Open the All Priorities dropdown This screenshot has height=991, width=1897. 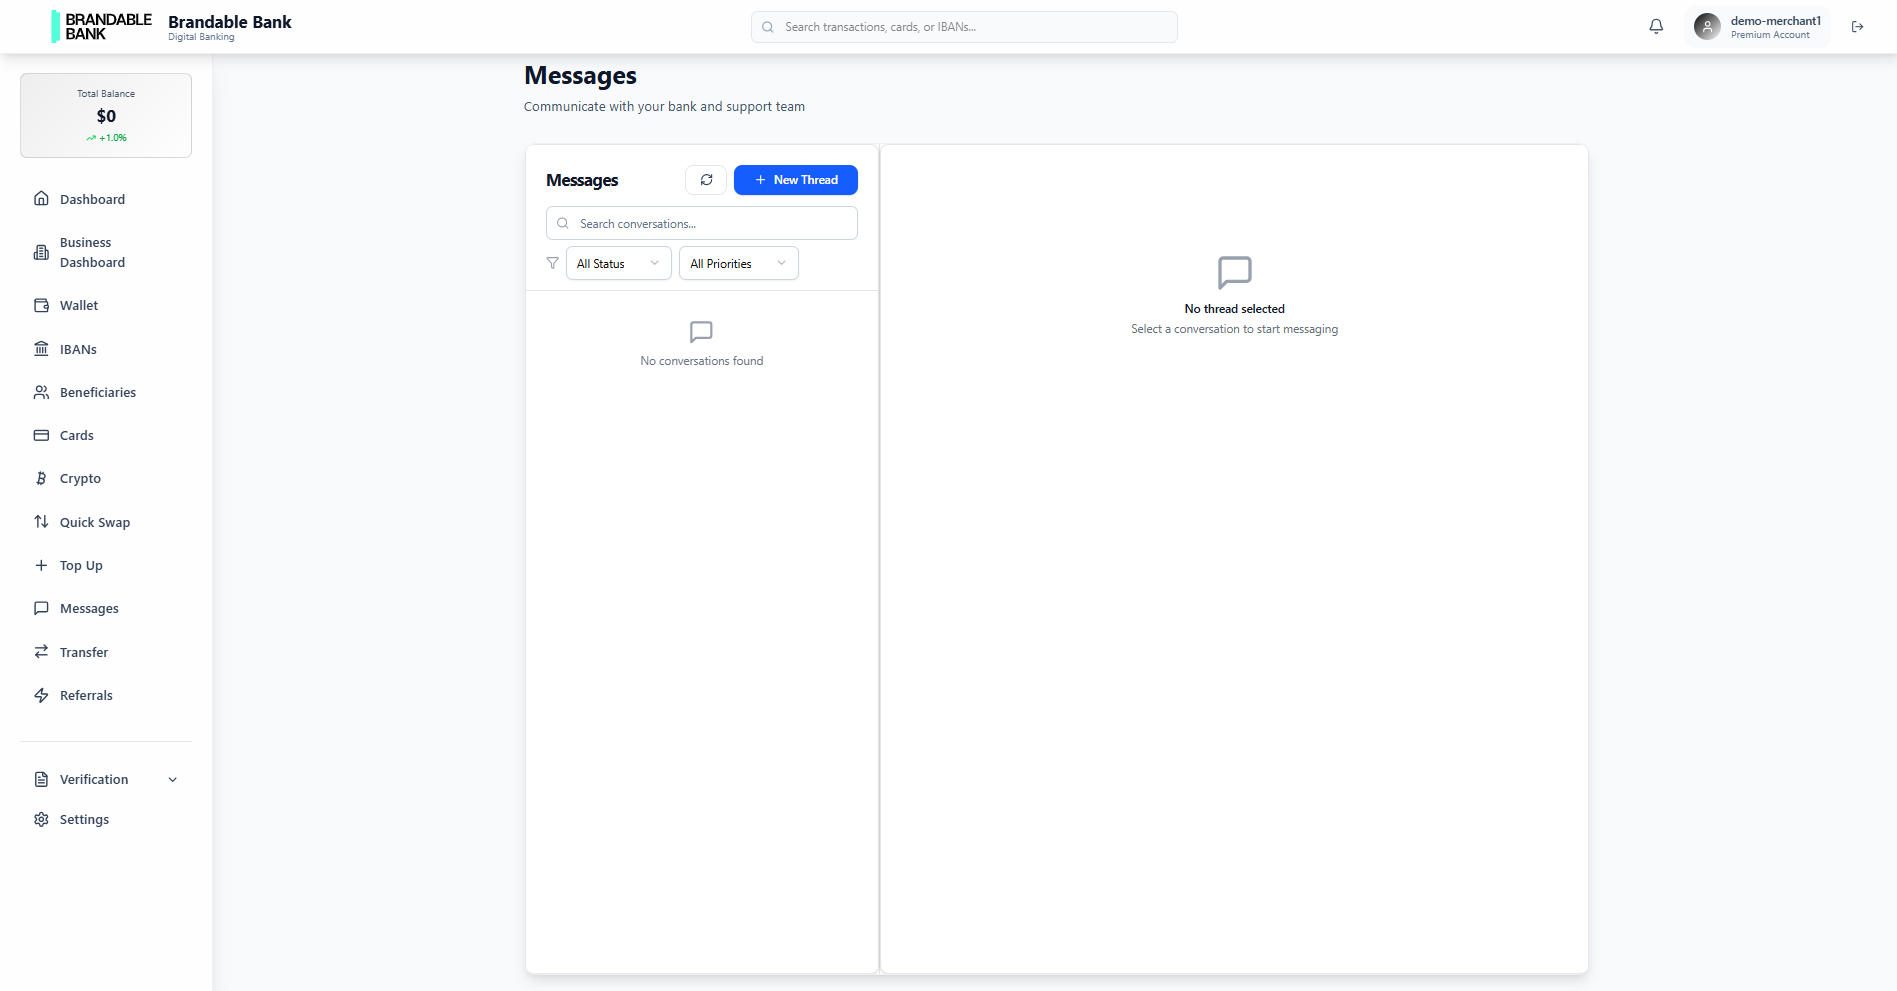click(737, 263)
